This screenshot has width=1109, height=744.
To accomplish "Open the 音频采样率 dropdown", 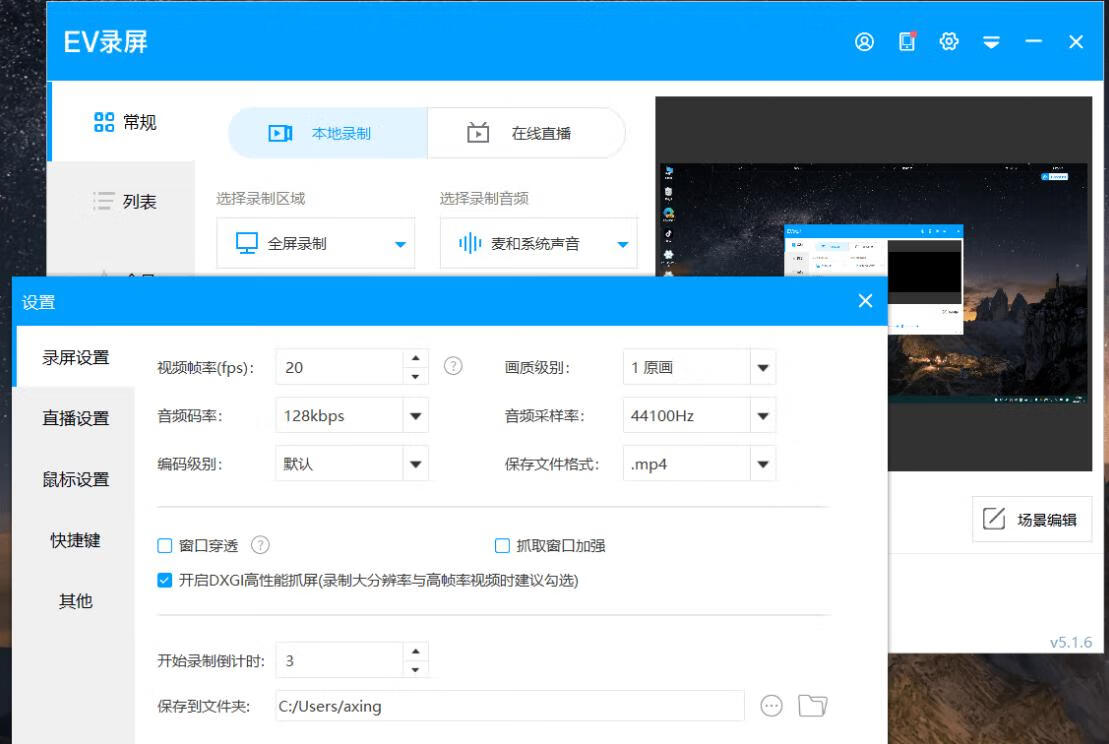I will click(761, 414).
